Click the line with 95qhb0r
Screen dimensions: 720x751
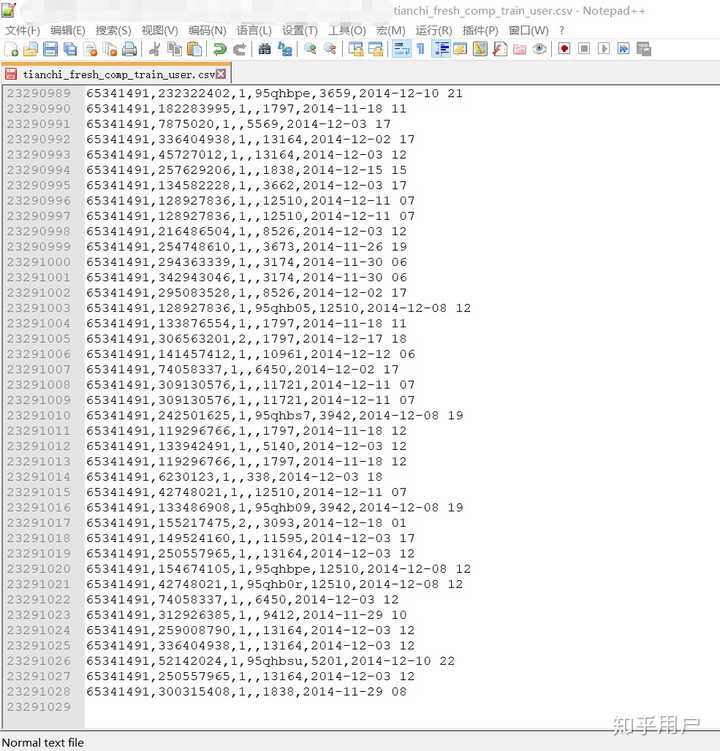tap(274, 584)
